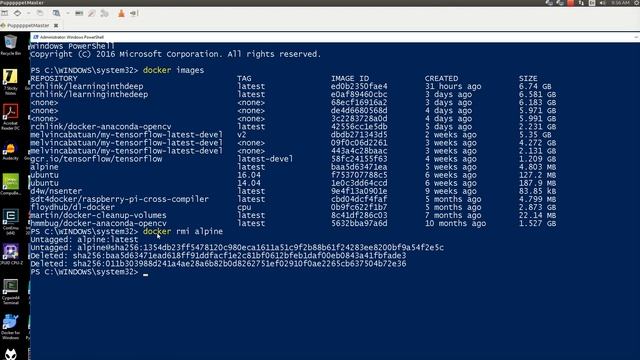640x360 pixels.
Task: Click the exit arrow icon in VM toolbar
Action: [x=133, y=13]
